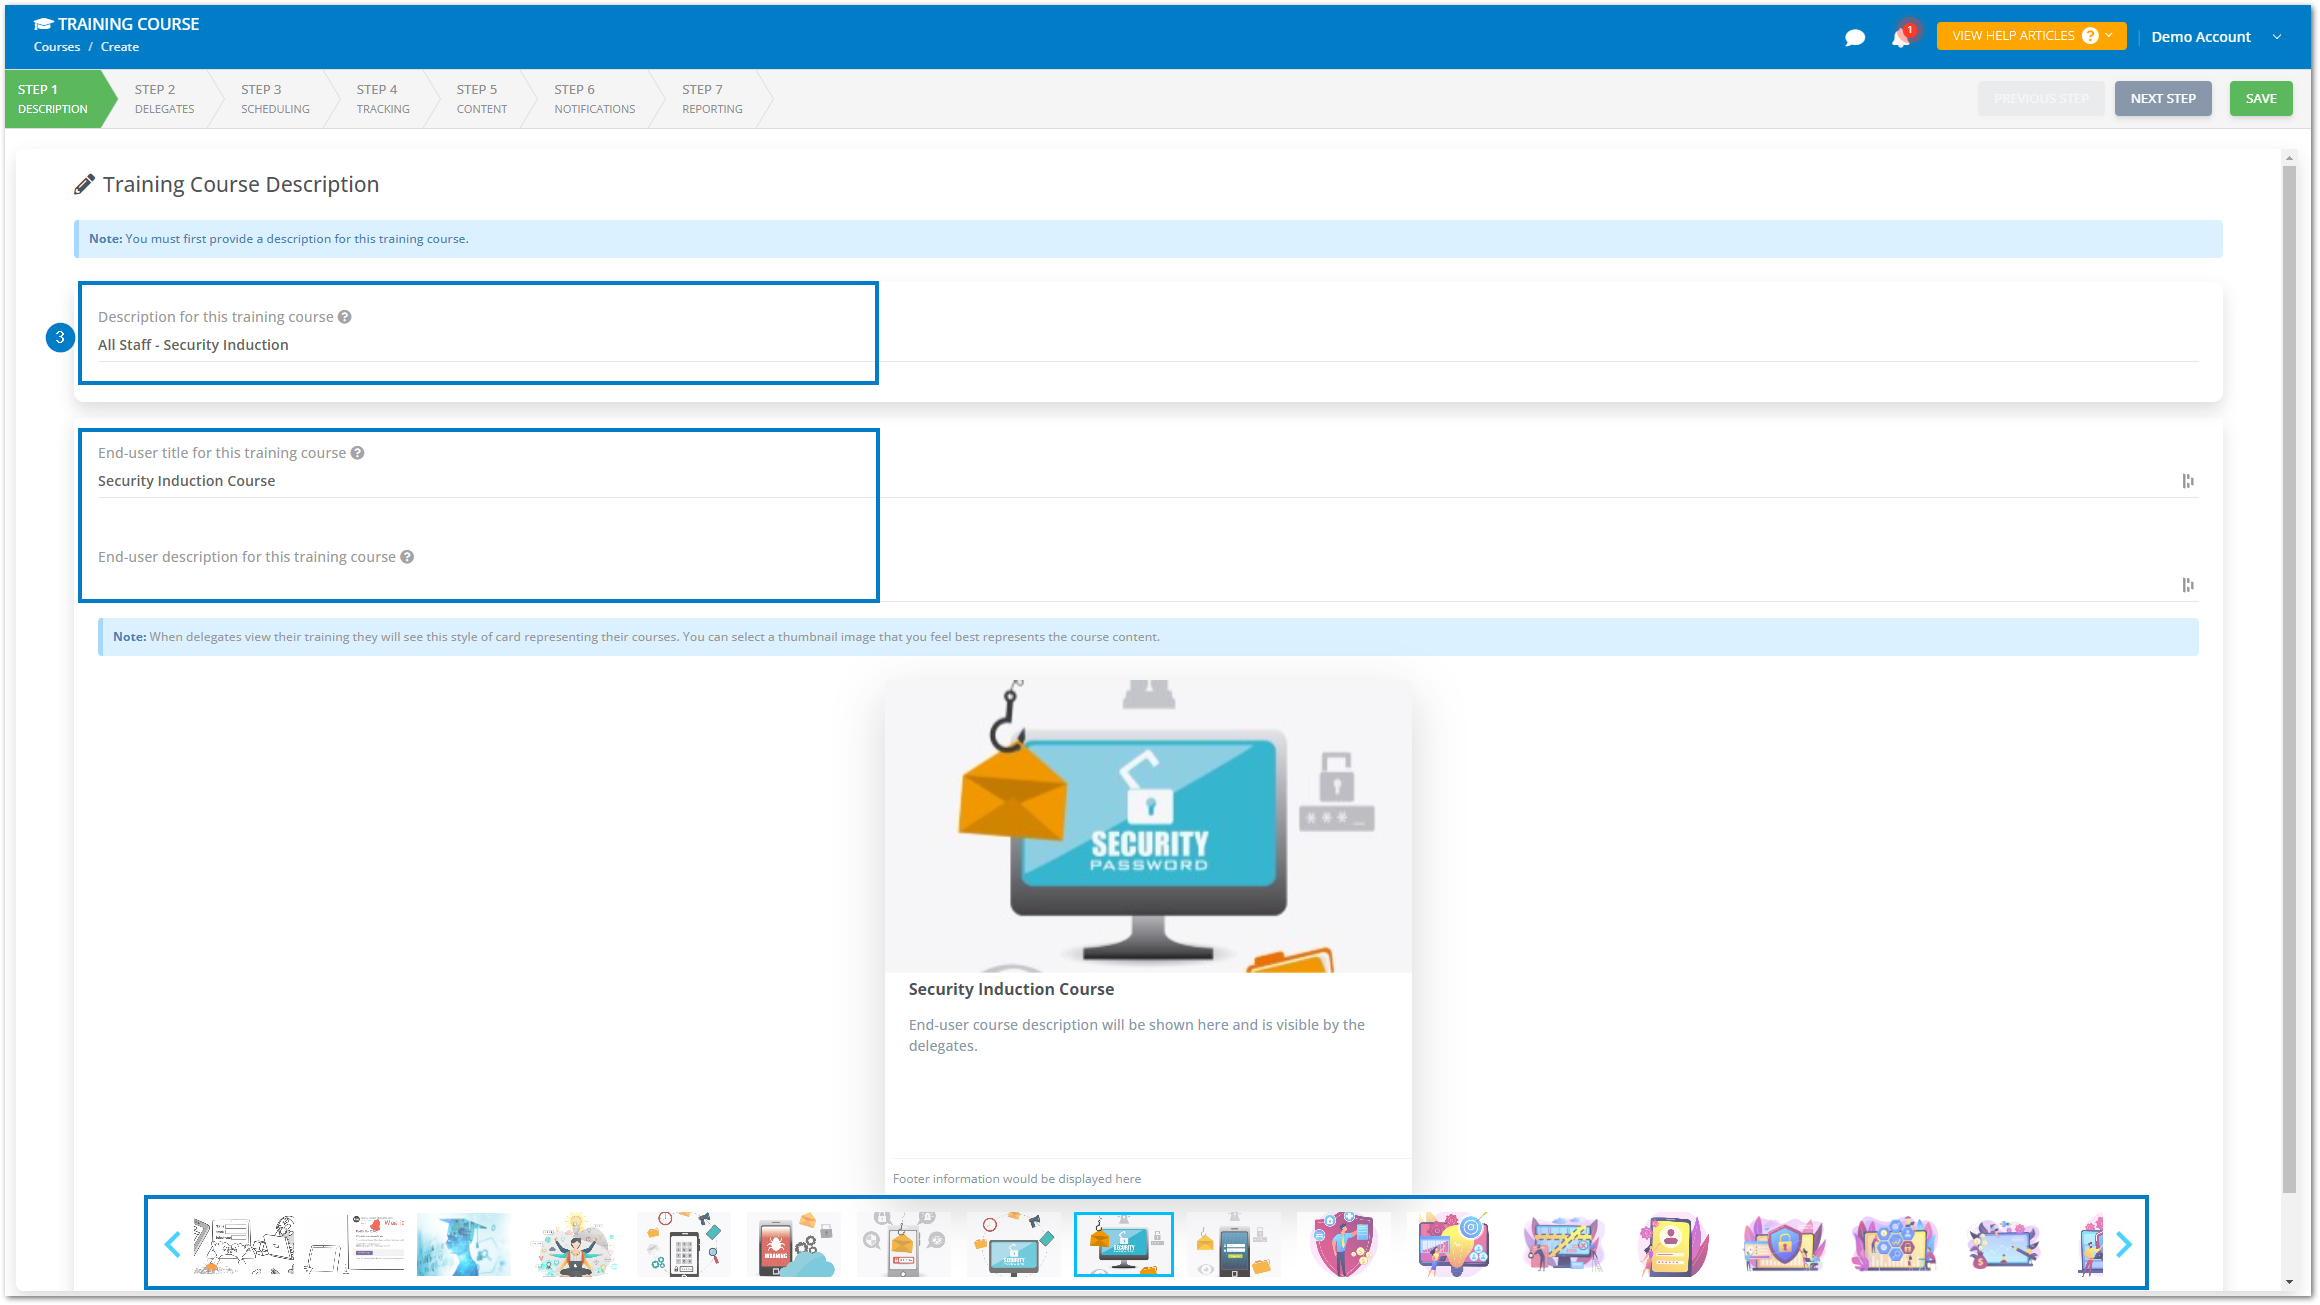The width and height of the screenshot is (2320, 1305).
Task: Select the sketch drawing thumbnail with people
Action: (x=244, y=1244)
